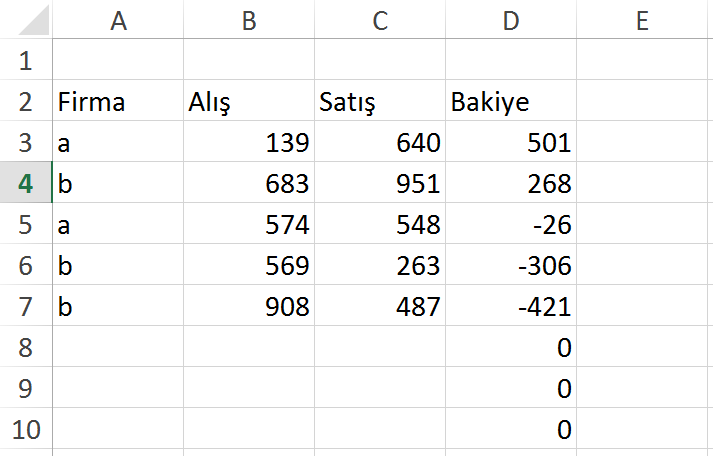Viewport: 713px width, 456px height.
Task: Select column A header
Action: click(x=118, y=20)
